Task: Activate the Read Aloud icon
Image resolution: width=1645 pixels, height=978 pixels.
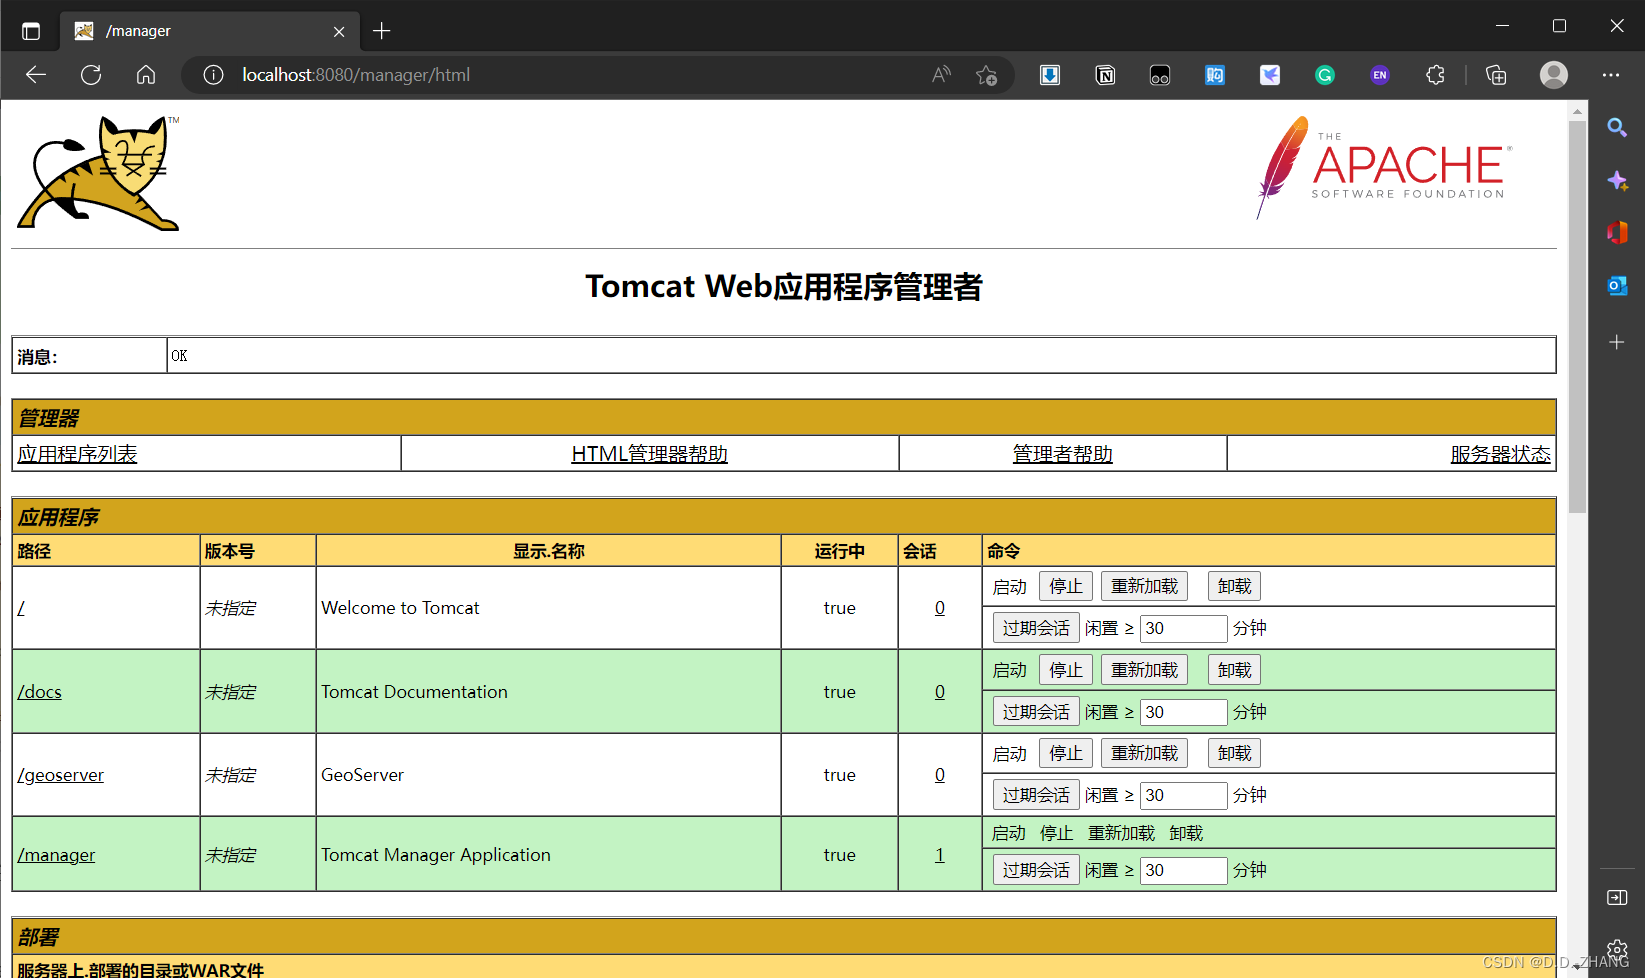Action: (941, 75)
